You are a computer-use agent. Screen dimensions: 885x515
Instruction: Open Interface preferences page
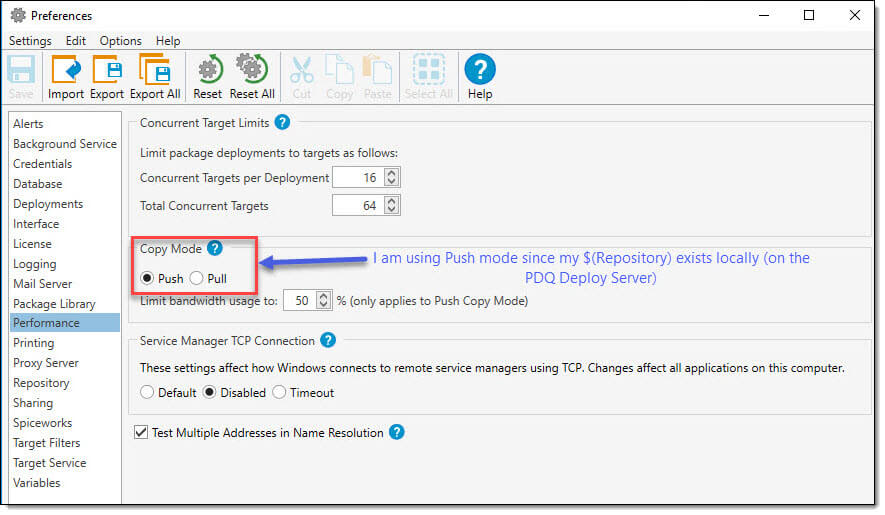pos(65,224)
